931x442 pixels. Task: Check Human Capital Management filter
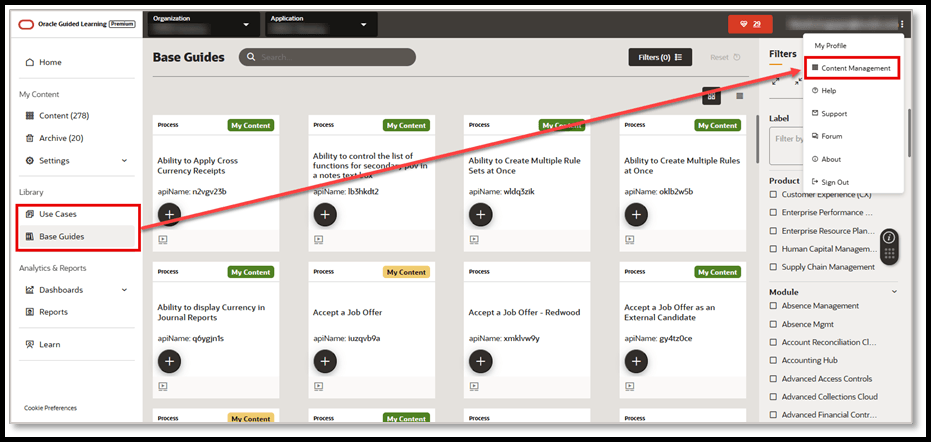[773, 249]
